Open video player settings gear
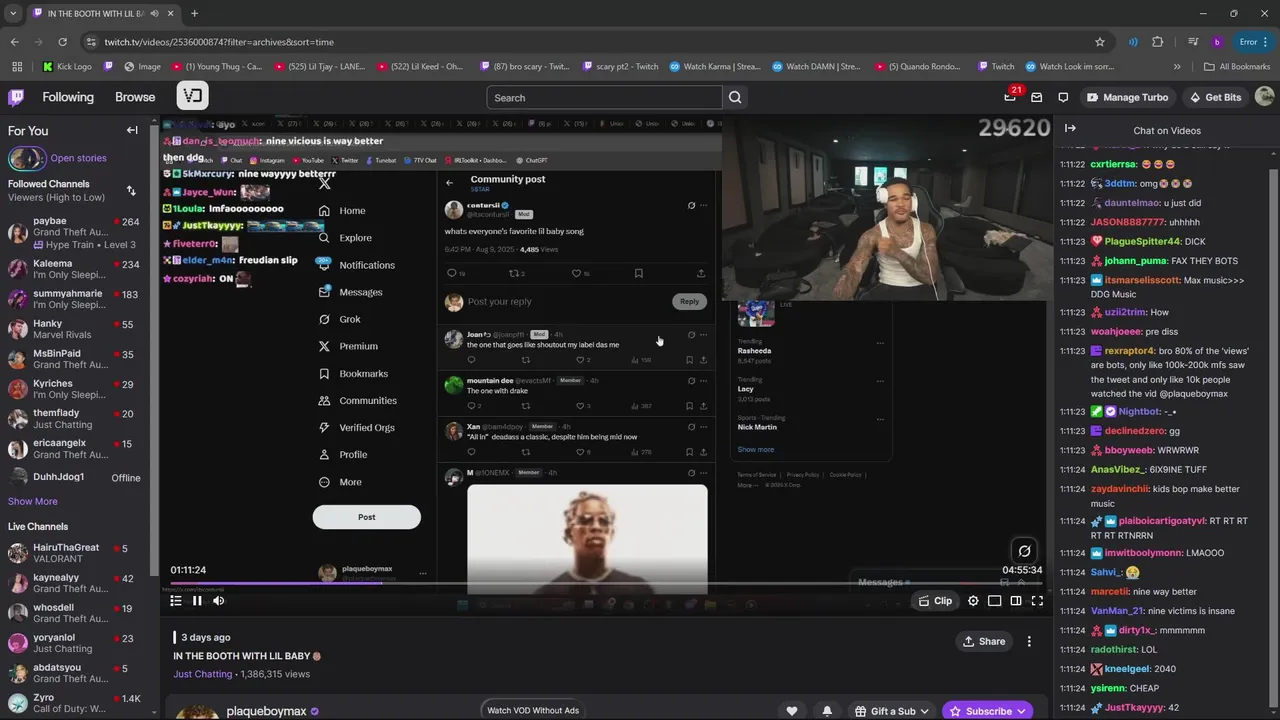The width and height of the screenshot is (1280, 720). (973, 601)
